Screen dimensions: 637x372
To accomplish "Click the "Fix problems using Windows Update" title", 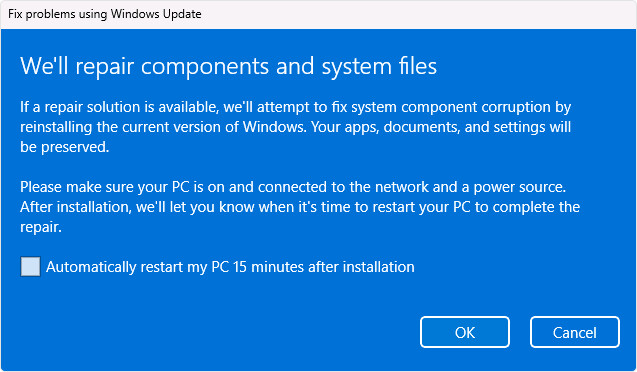I will [105, 14].
